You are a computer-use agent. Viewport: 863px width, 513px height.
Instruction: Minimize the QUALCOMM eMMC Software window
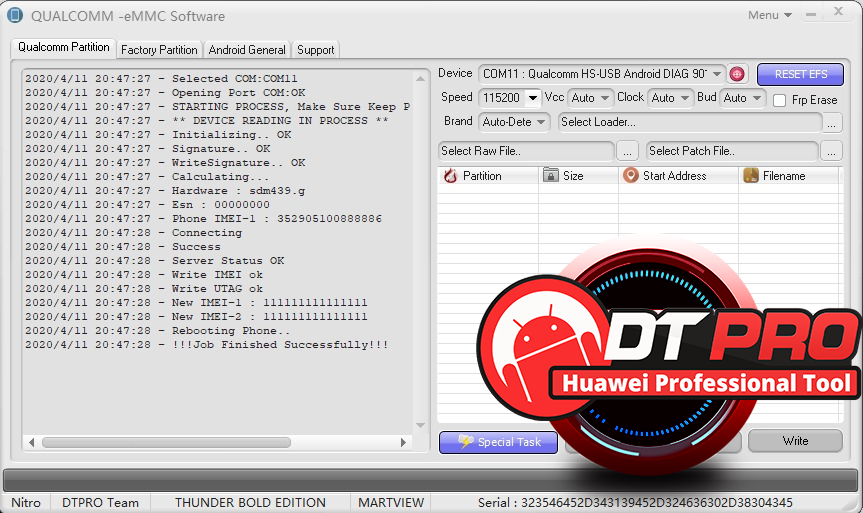click(x=811, y=15)
